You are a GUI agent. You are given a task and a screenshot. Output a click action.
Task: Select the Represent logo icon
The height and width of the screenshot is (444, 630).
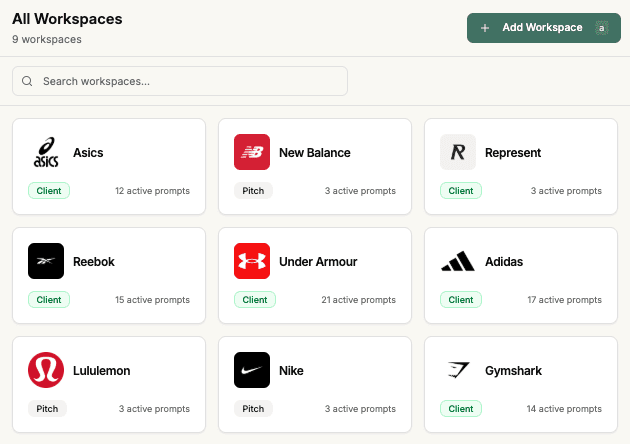coord(458,153)
